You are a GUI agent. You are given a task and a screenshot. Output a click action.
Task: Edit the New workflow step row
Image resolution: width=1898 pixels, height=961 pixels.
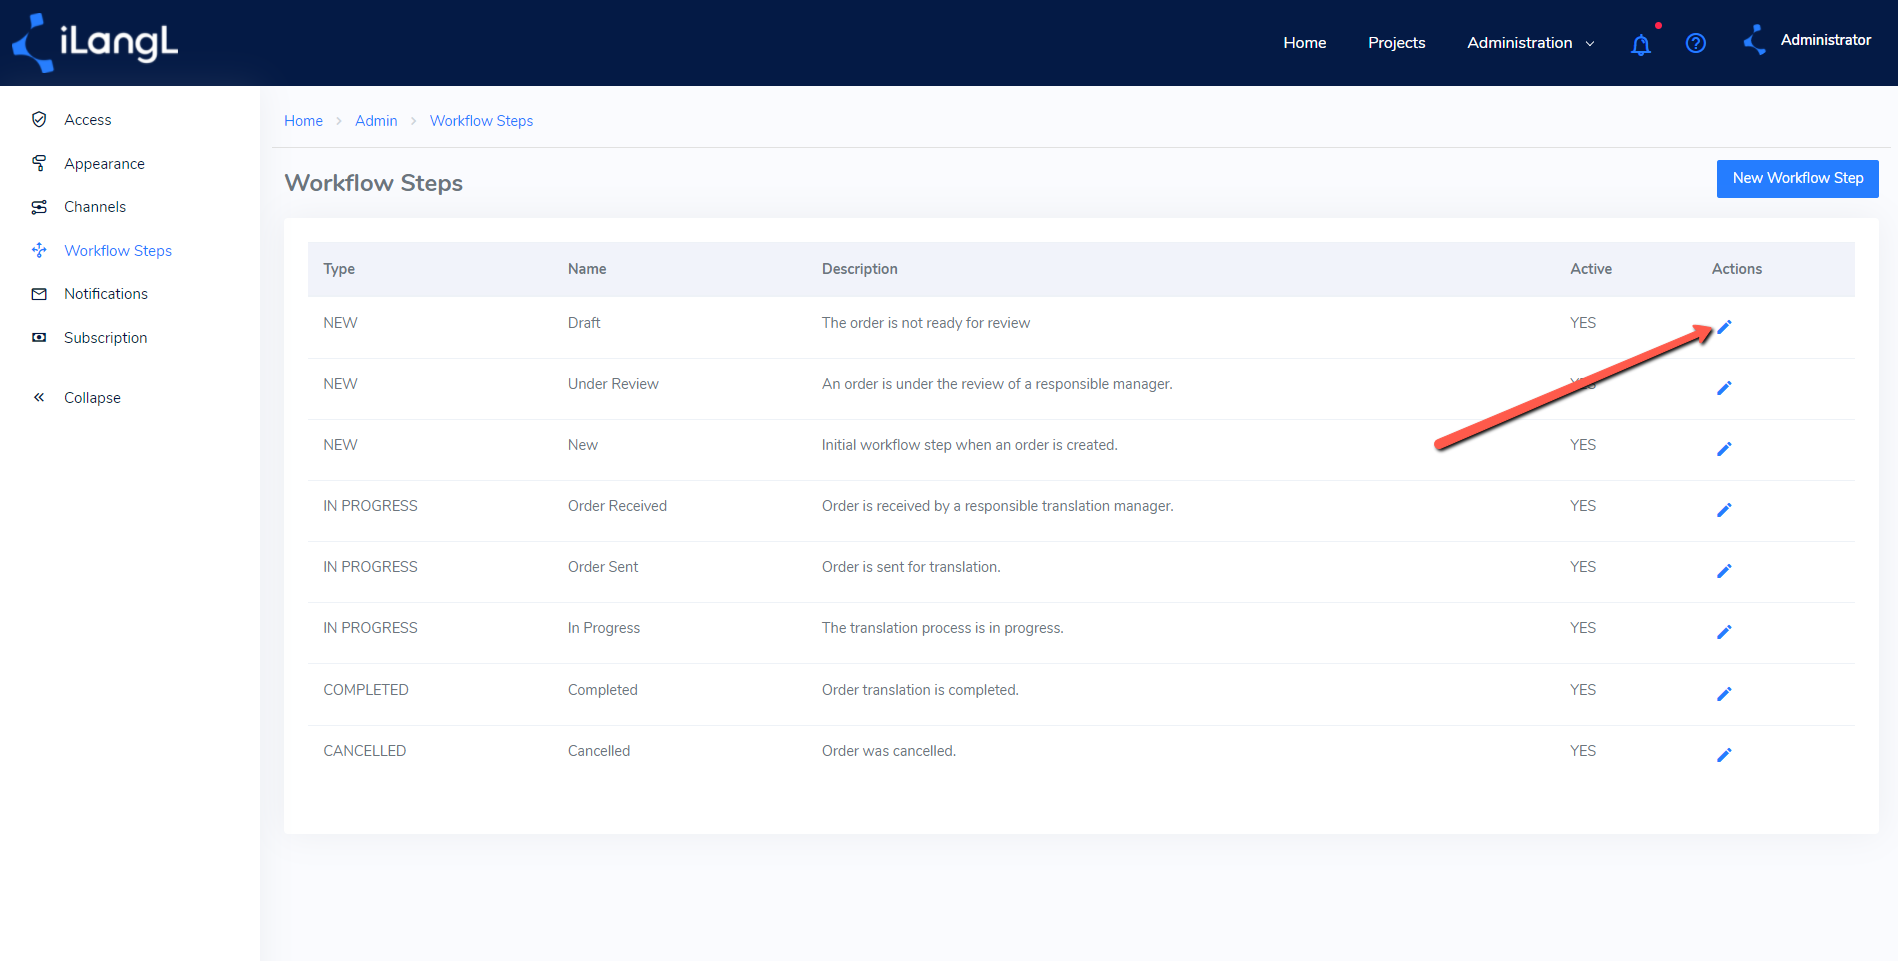pyautogui.click(x=1724, y=449)
